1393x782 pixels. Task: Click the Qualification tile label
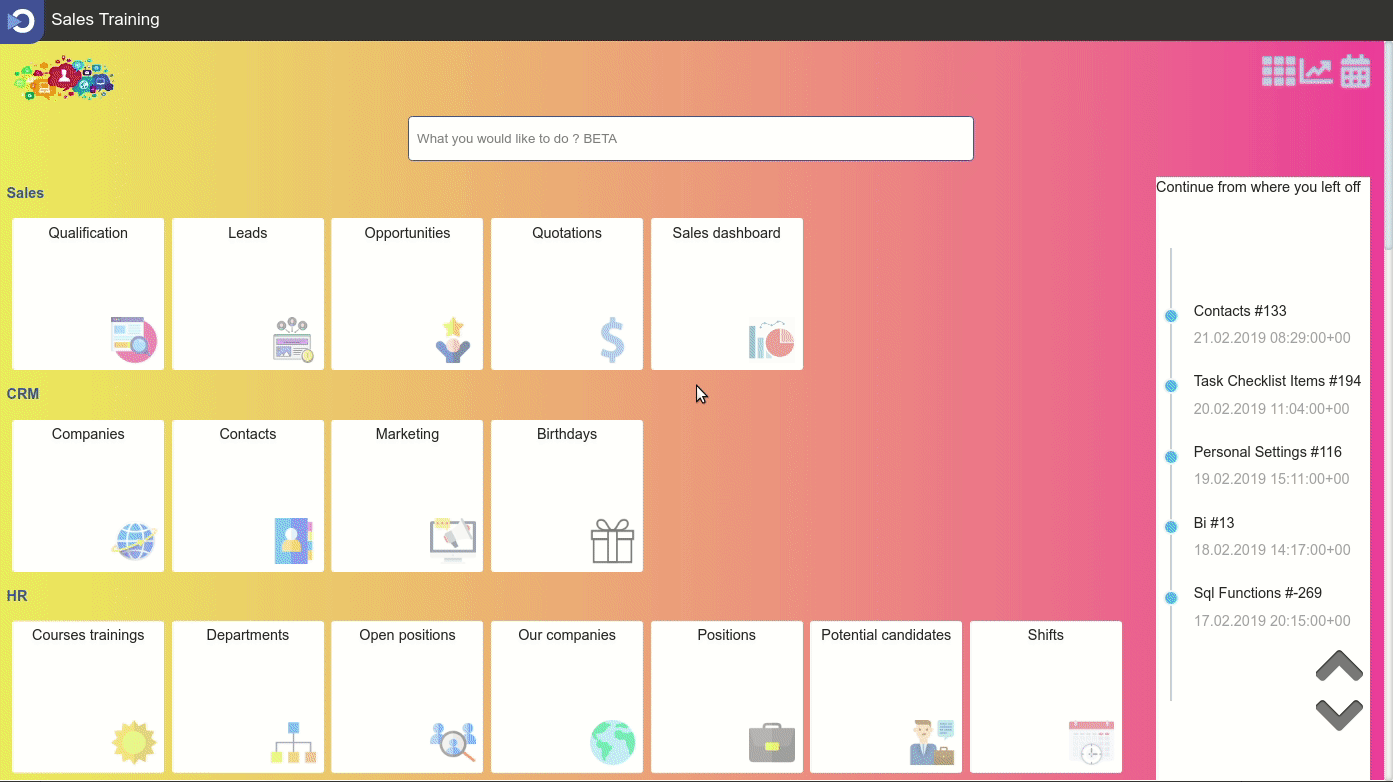tap(88, 233)
